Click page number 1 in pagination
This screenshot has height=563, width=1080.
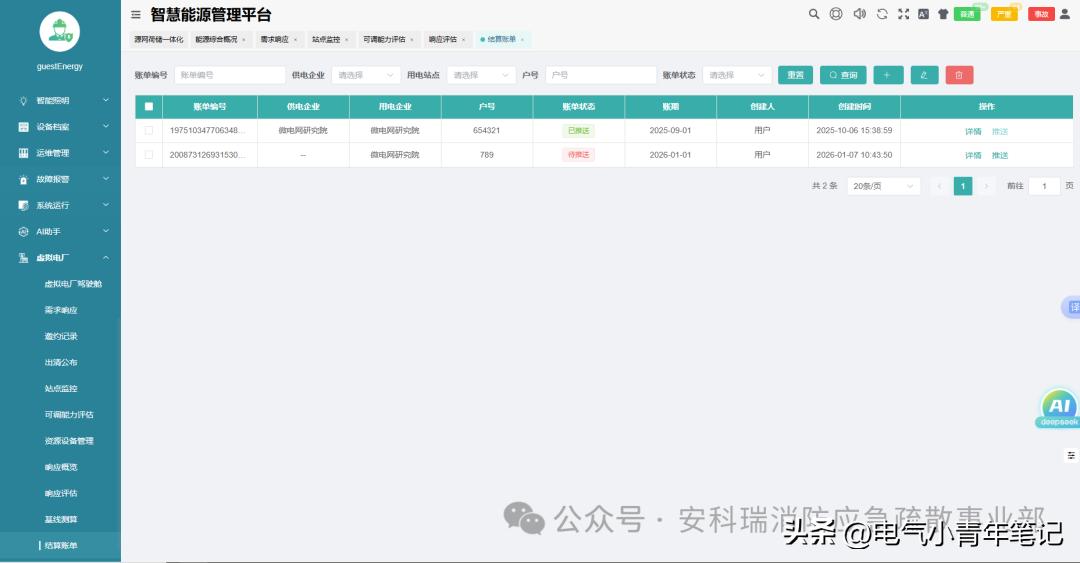[963, 186]
